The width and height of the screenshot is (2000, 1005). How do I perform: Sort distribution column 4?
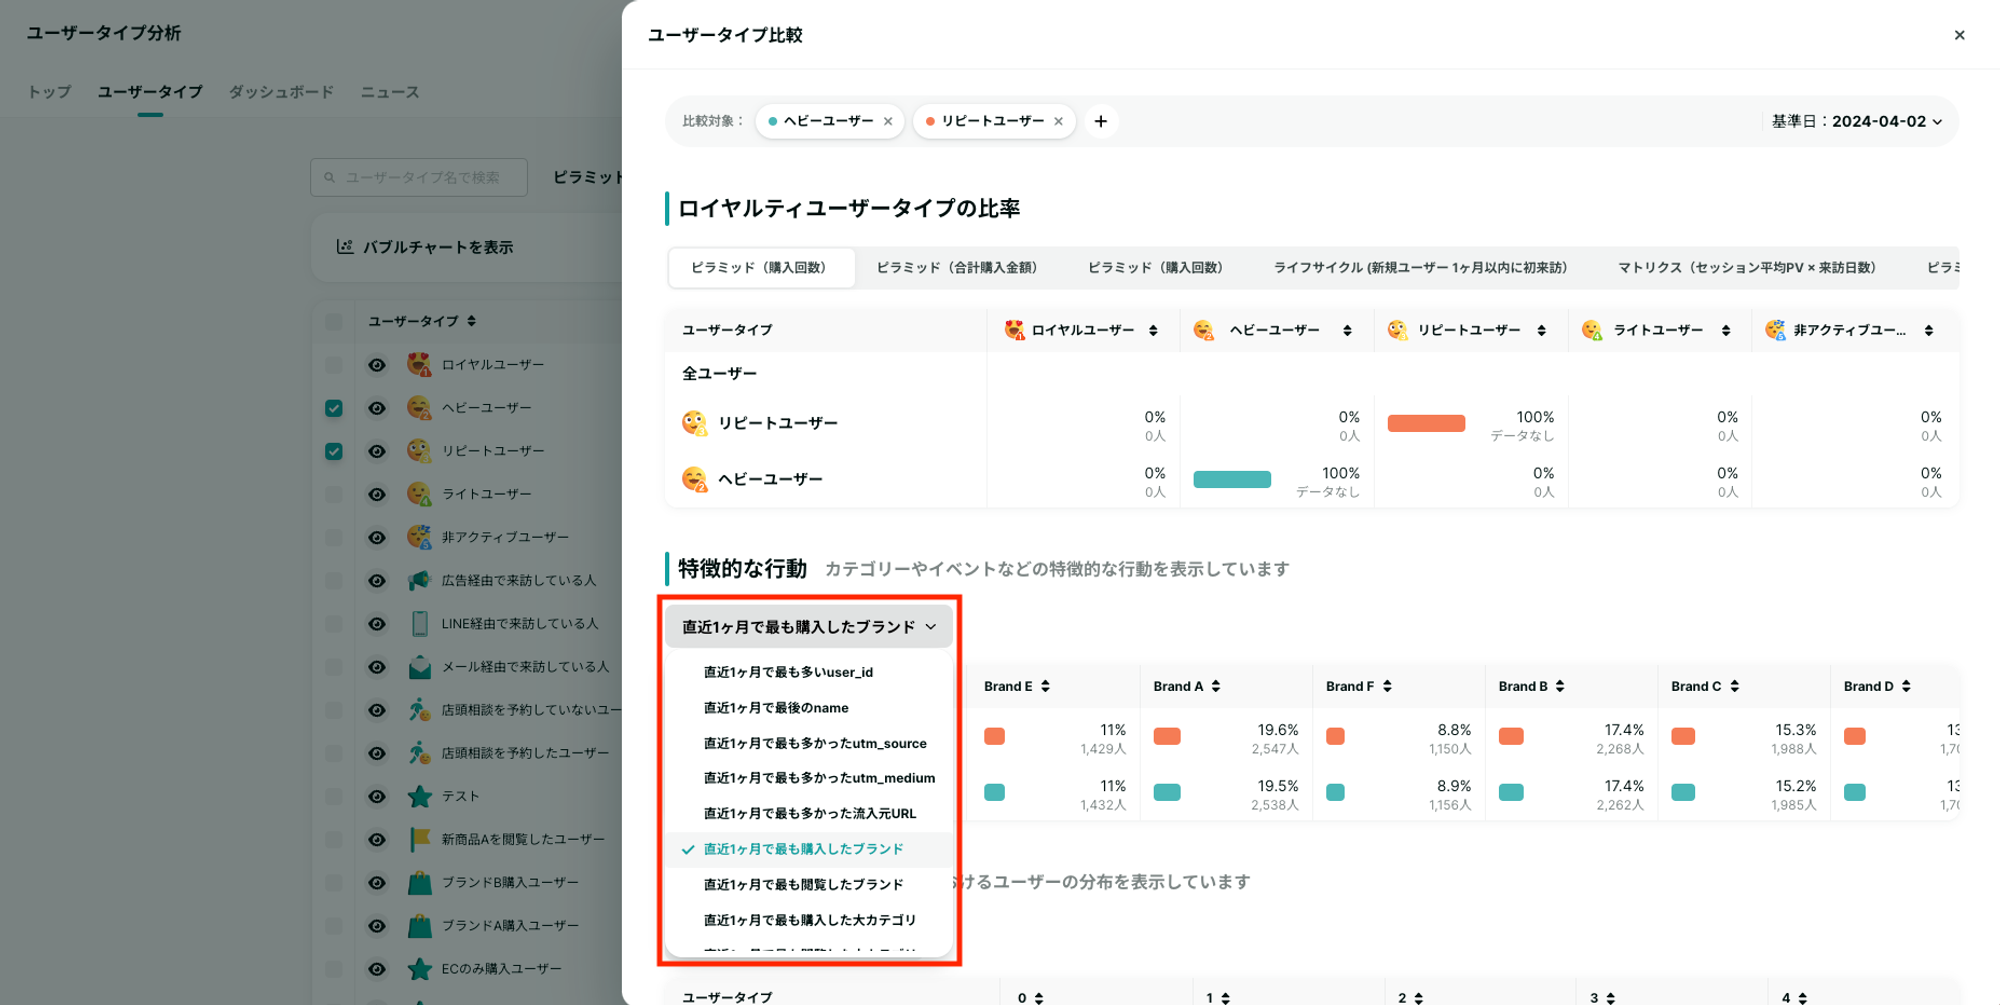[x=1802, y=998]
